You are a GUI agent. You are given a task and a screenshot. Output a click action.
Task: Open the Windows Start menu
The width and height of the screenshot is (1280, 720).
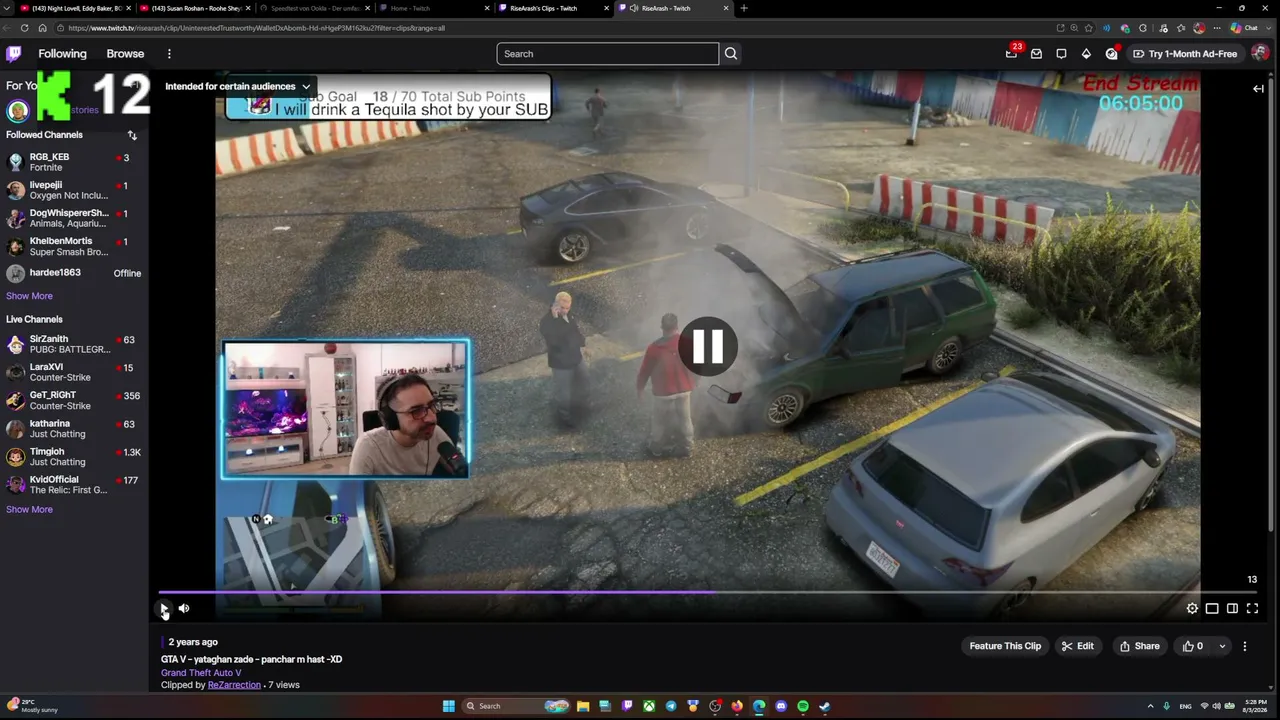point(449,706)
